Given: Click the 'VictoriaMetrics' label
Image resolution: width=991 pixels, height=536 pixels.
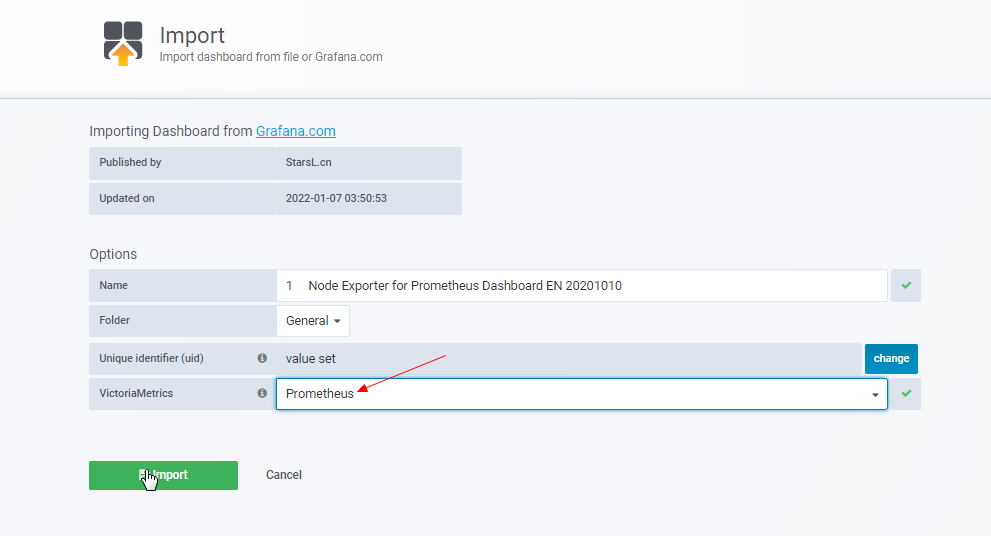Looking at the screenshot, I should tap(136, 393).
